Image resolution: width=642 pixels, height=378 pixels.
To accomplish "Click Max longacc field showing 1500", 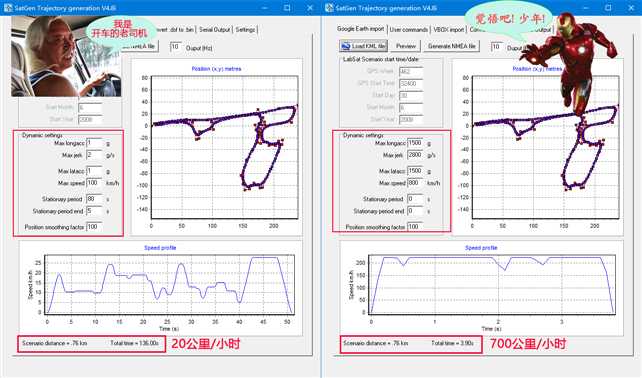I will tap(415, 143).
